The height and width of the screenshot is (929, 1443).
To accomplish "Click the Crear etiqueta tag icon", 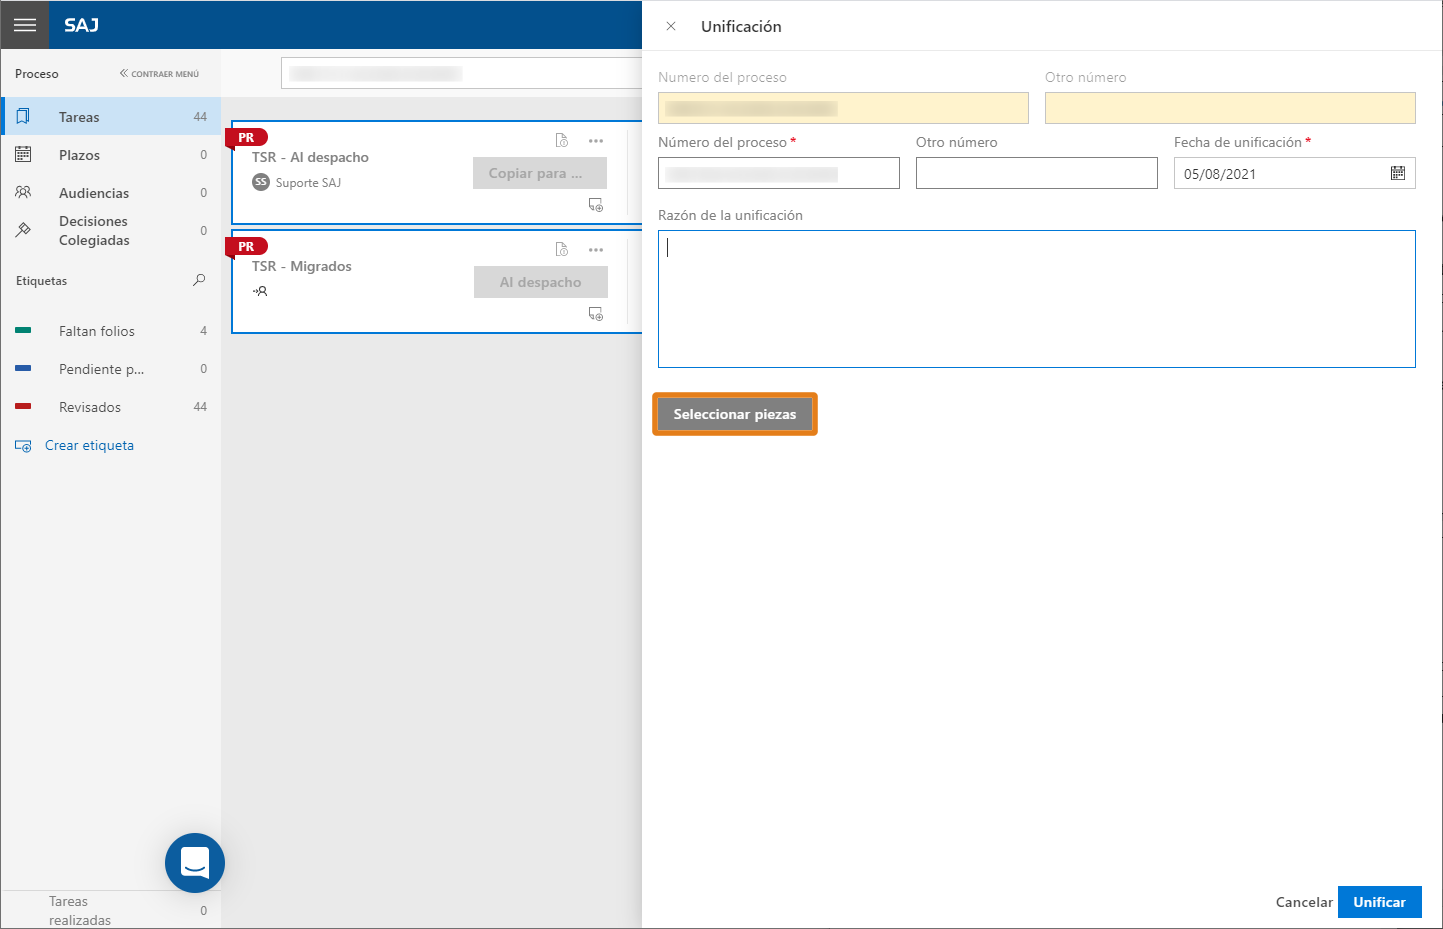I will click(x=23, y=446).
